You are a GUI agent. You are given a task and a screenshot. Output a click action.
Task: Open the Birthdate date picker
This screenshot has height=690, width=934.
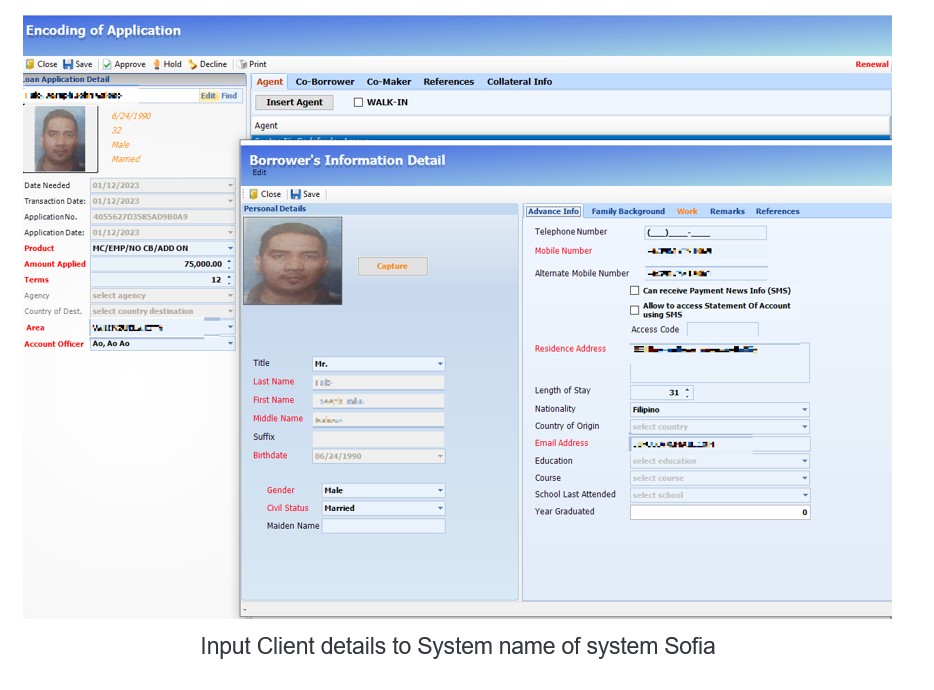pyautogui.click(x=440, y=456)
